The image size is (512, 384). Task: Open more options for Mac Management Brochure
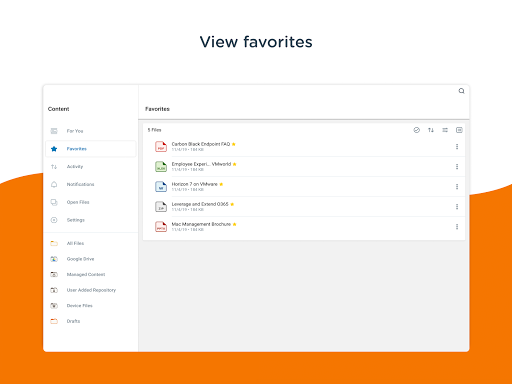coord(457,227)
